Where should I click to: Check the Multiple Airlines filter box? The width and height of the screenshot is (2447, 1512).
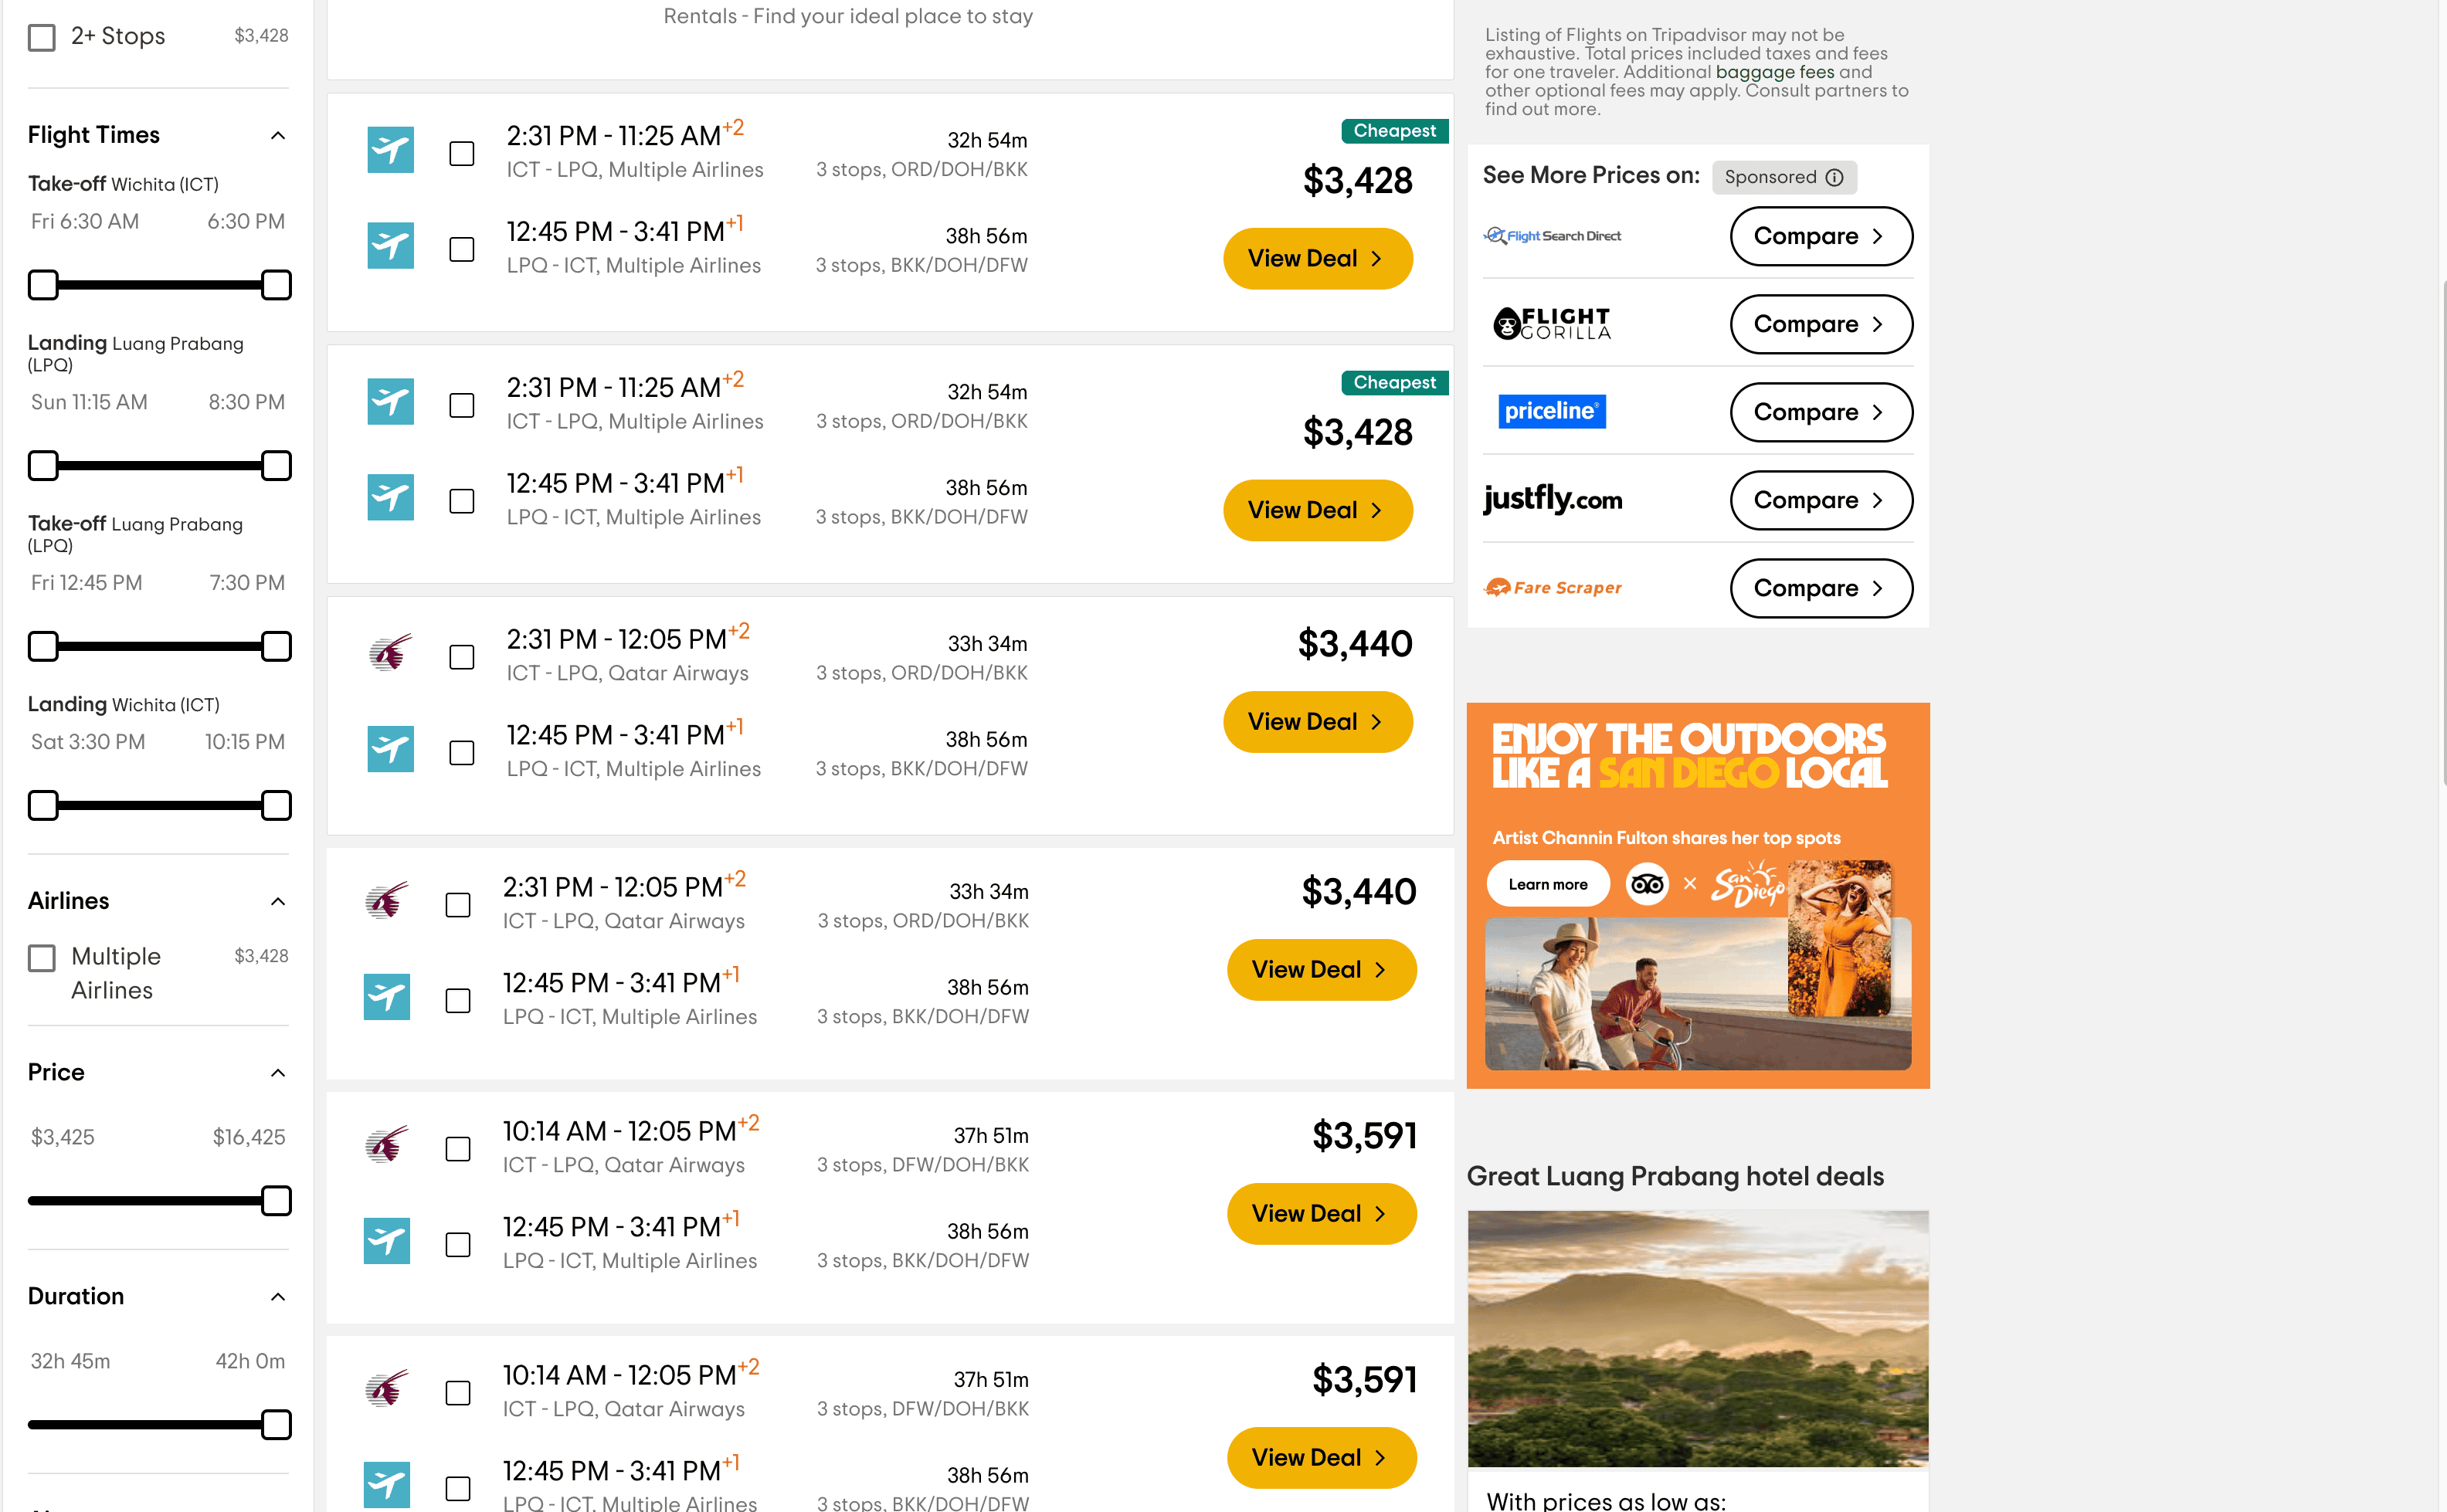(x=42, y=958)
